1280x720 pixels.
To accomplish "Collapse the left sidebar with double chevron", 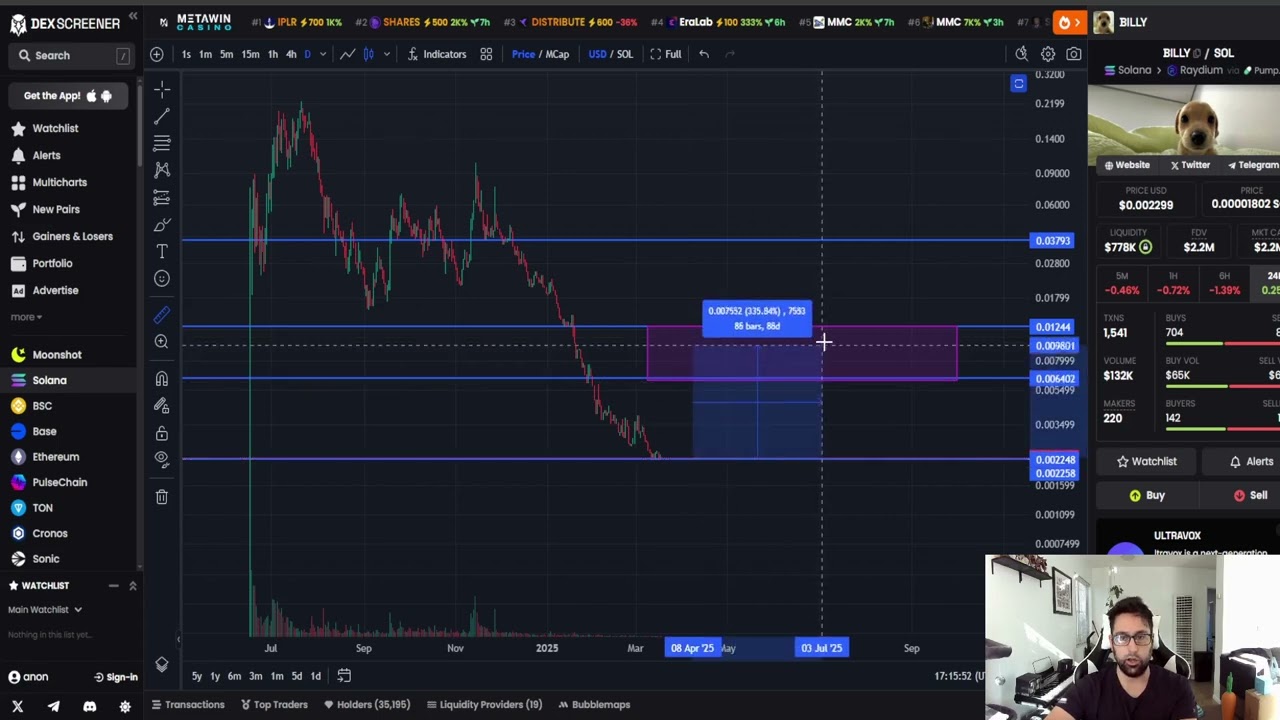I will point(133,17).
